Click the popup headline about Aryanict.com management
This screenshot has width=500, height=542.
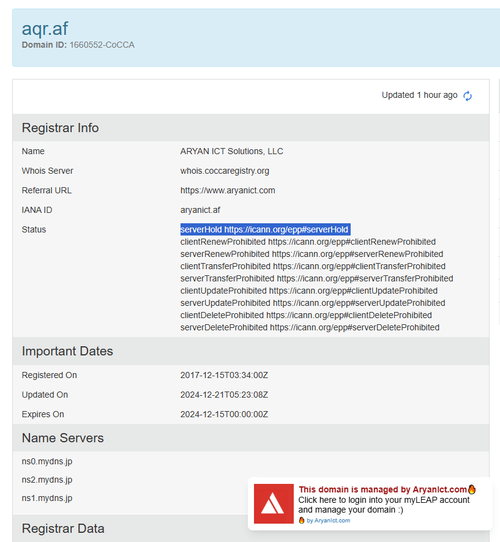[x=383, y=489]
